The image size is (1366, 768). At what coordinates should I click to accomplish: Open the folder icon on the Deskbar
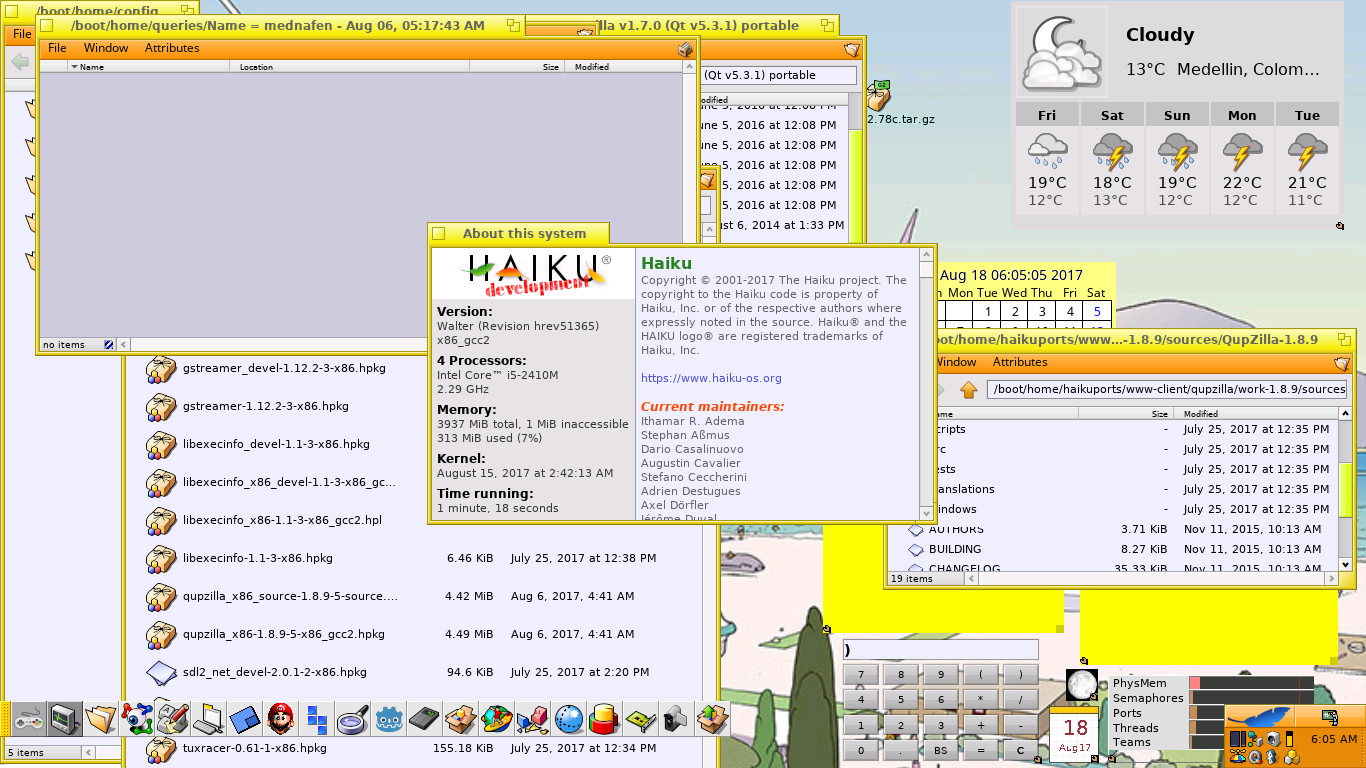click(100, 718)
